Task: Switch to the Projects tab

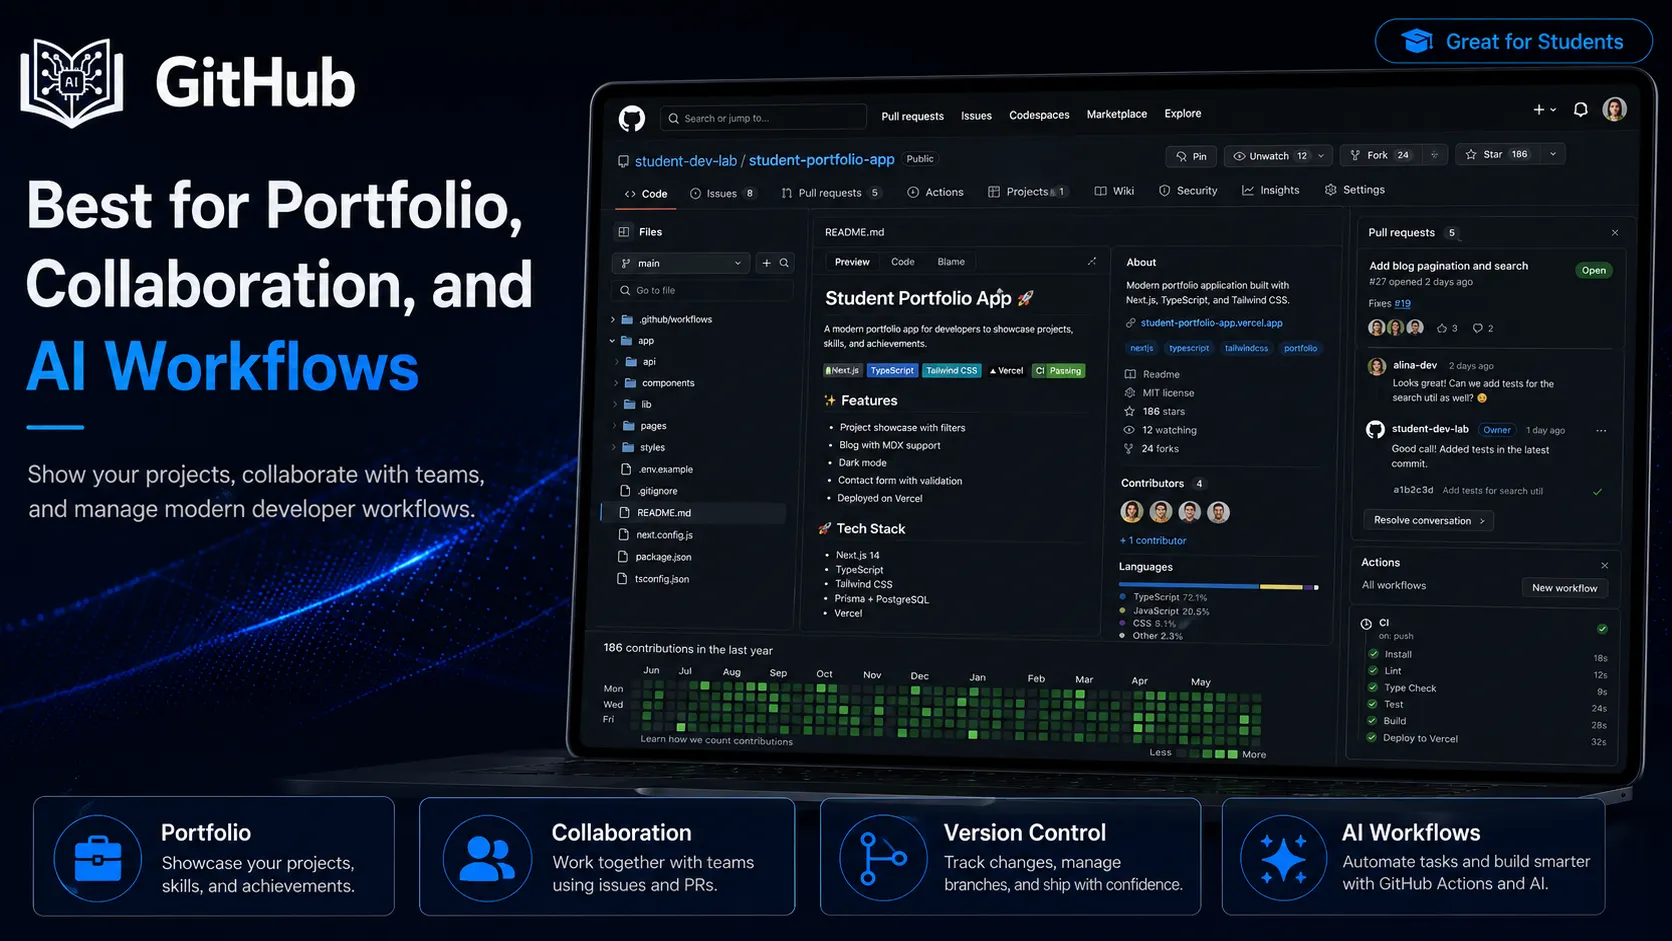Action: [1027, 192]
